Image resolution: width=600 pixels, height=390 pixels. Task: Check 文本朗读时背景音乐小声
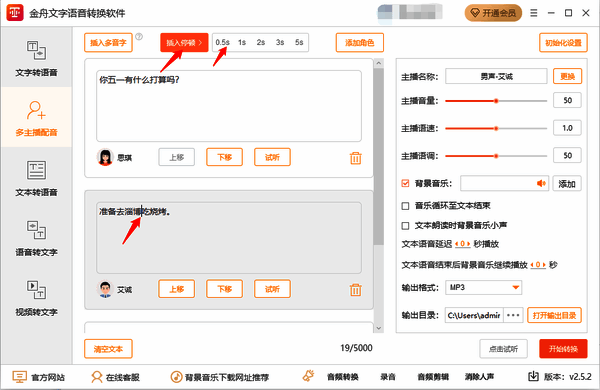click(x=405, y=226)
